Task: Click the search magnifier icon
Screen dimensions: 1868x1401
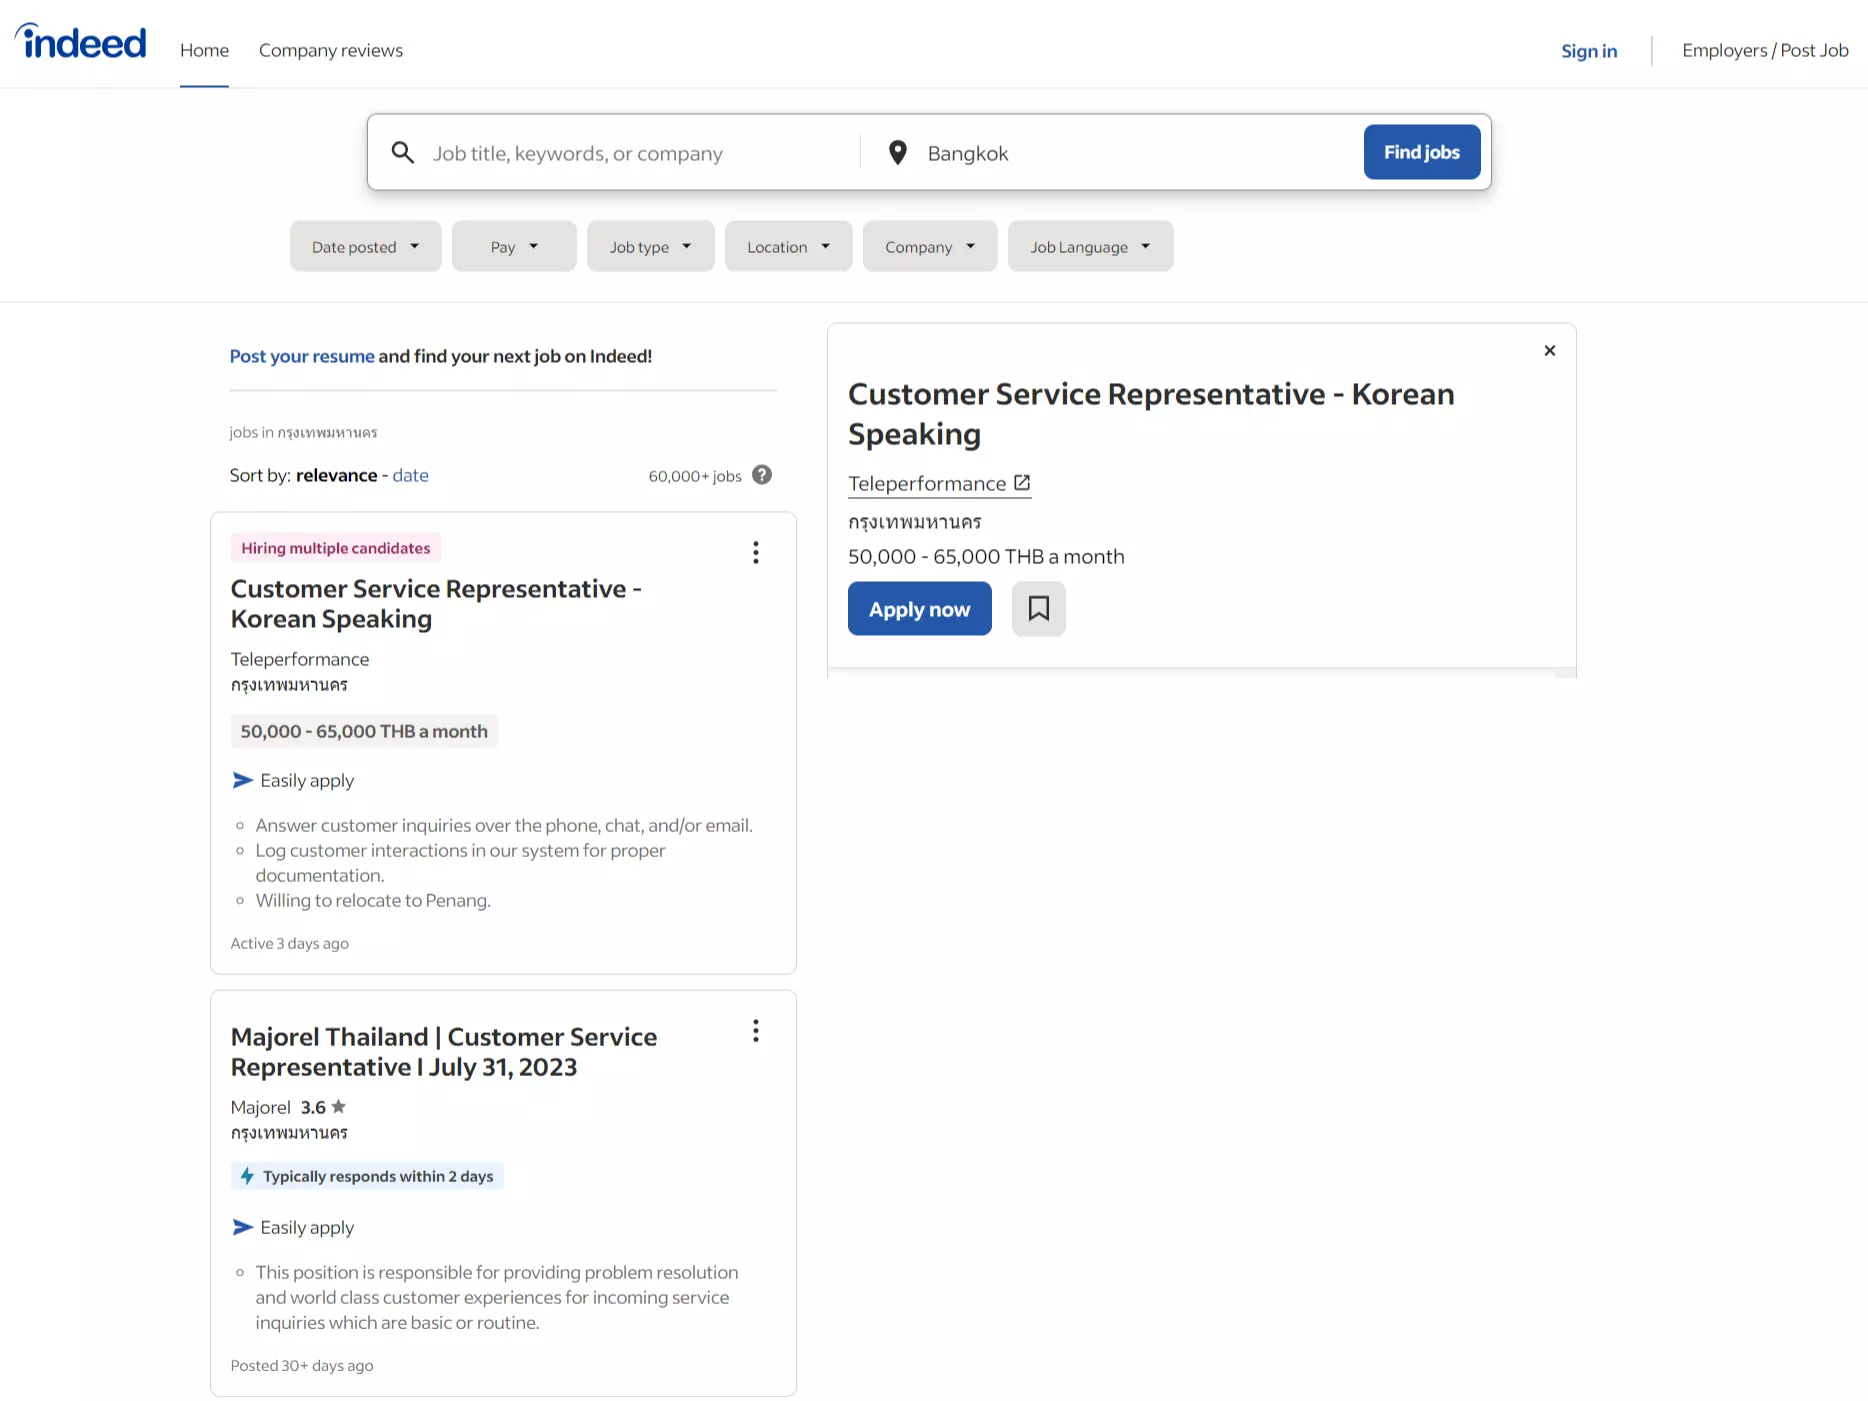Action: [x=403, y=152]
